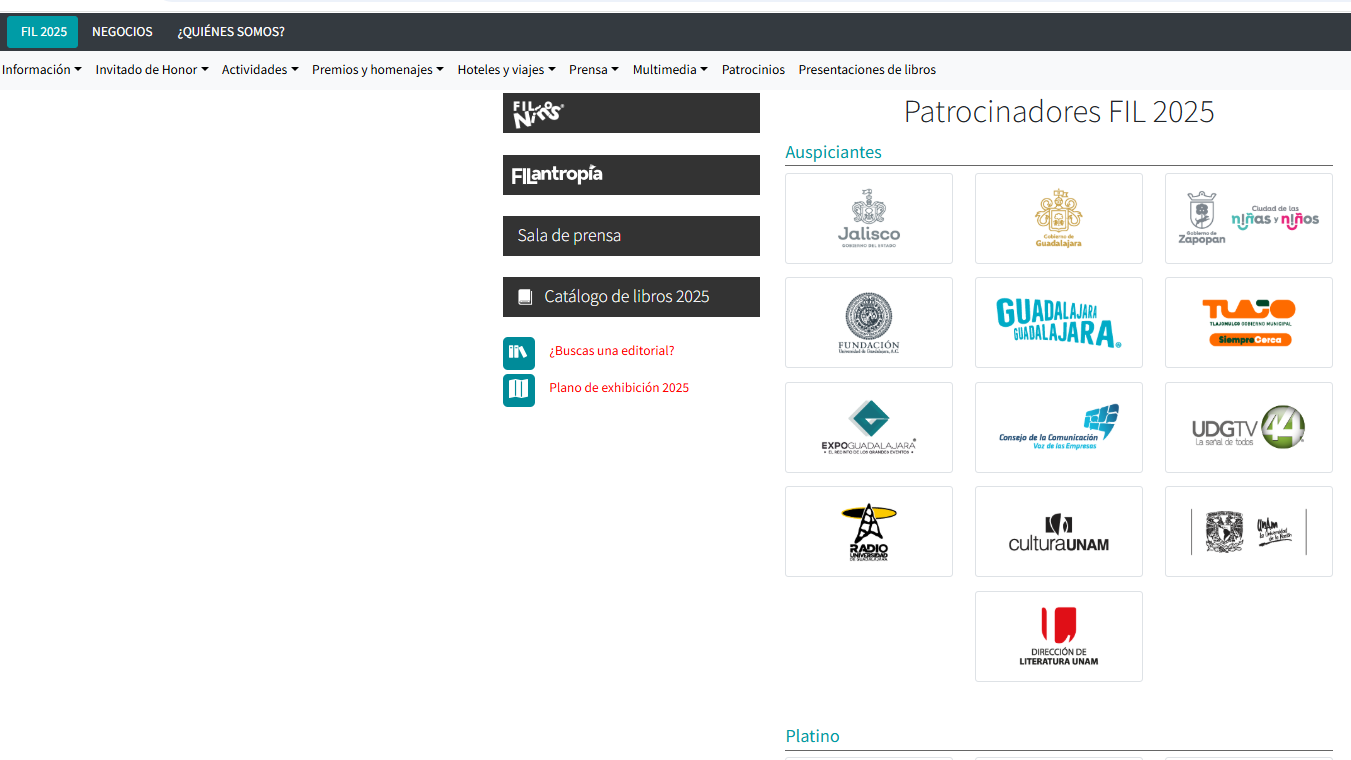Viewport: 1351px width, 760px height.
Task: Click the map icon beside Plano de exhibición
Action: tap(518, 389)
